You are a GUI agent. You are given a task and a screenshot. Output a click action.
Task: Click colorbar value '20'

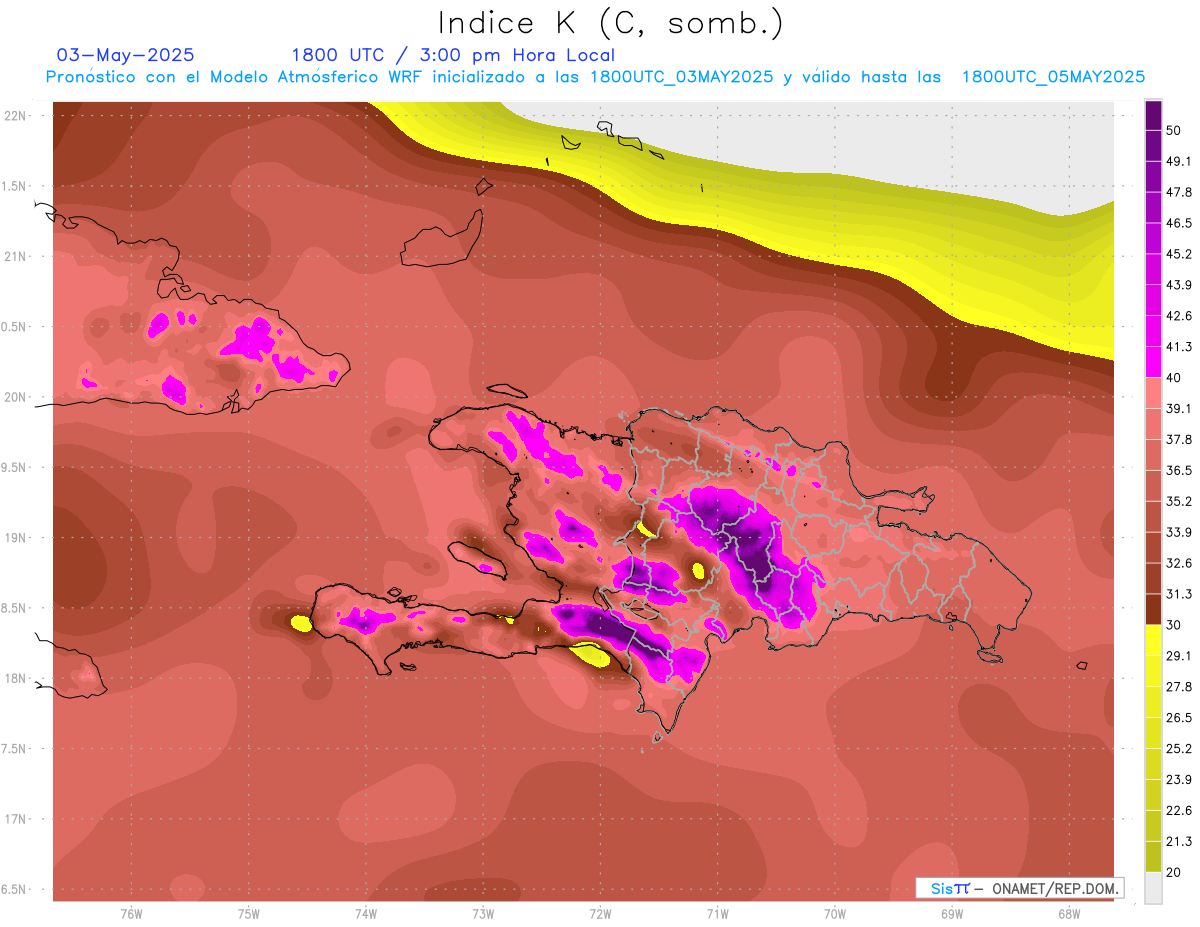click(x=1174, y=872)
